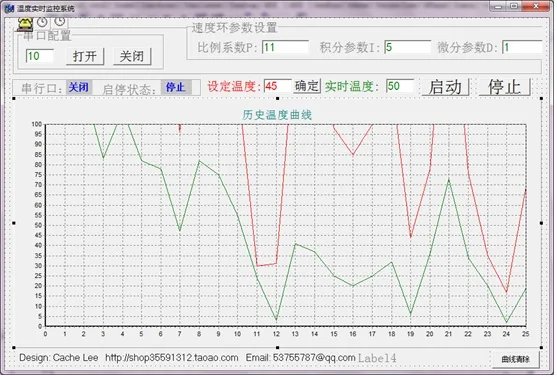Click the green curve peak near x=21
Viewport: 557px width, 377px height.
(449, 180)
